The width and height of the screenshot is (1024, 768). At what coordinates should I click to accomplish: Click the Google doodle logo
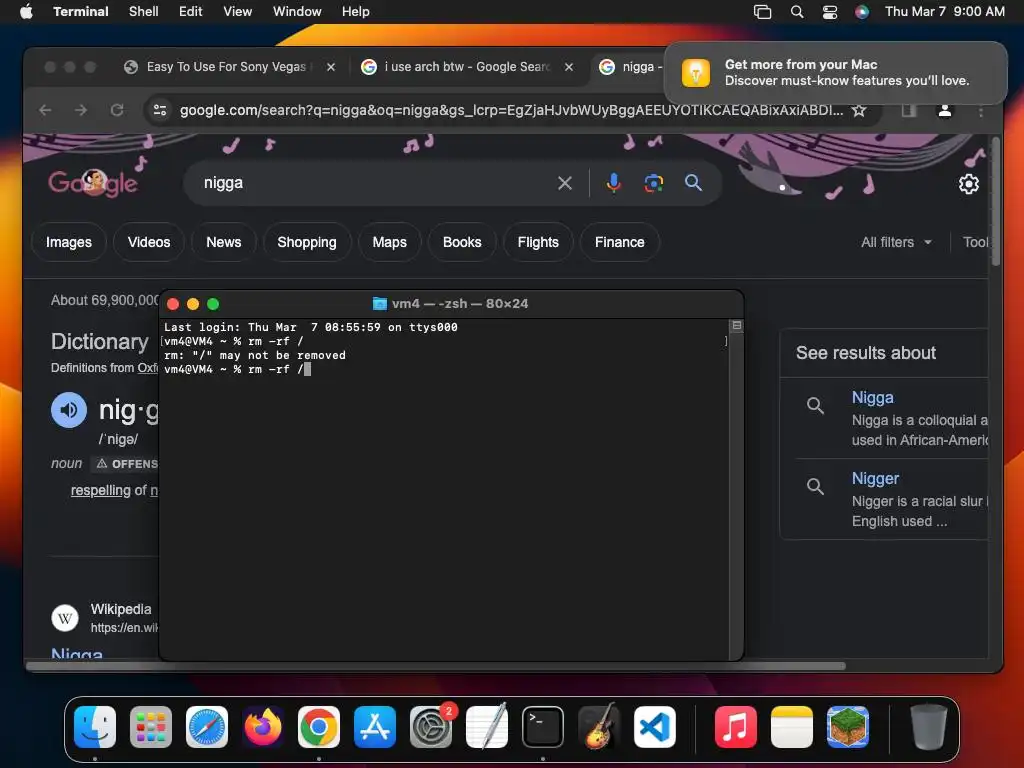93,183
